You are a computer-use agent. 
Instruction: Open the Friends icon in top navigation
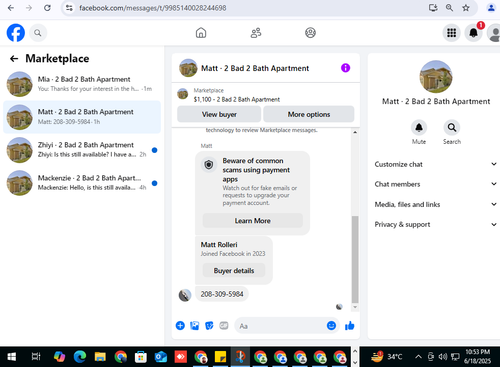pyautogui.click(x=256, y=33)
